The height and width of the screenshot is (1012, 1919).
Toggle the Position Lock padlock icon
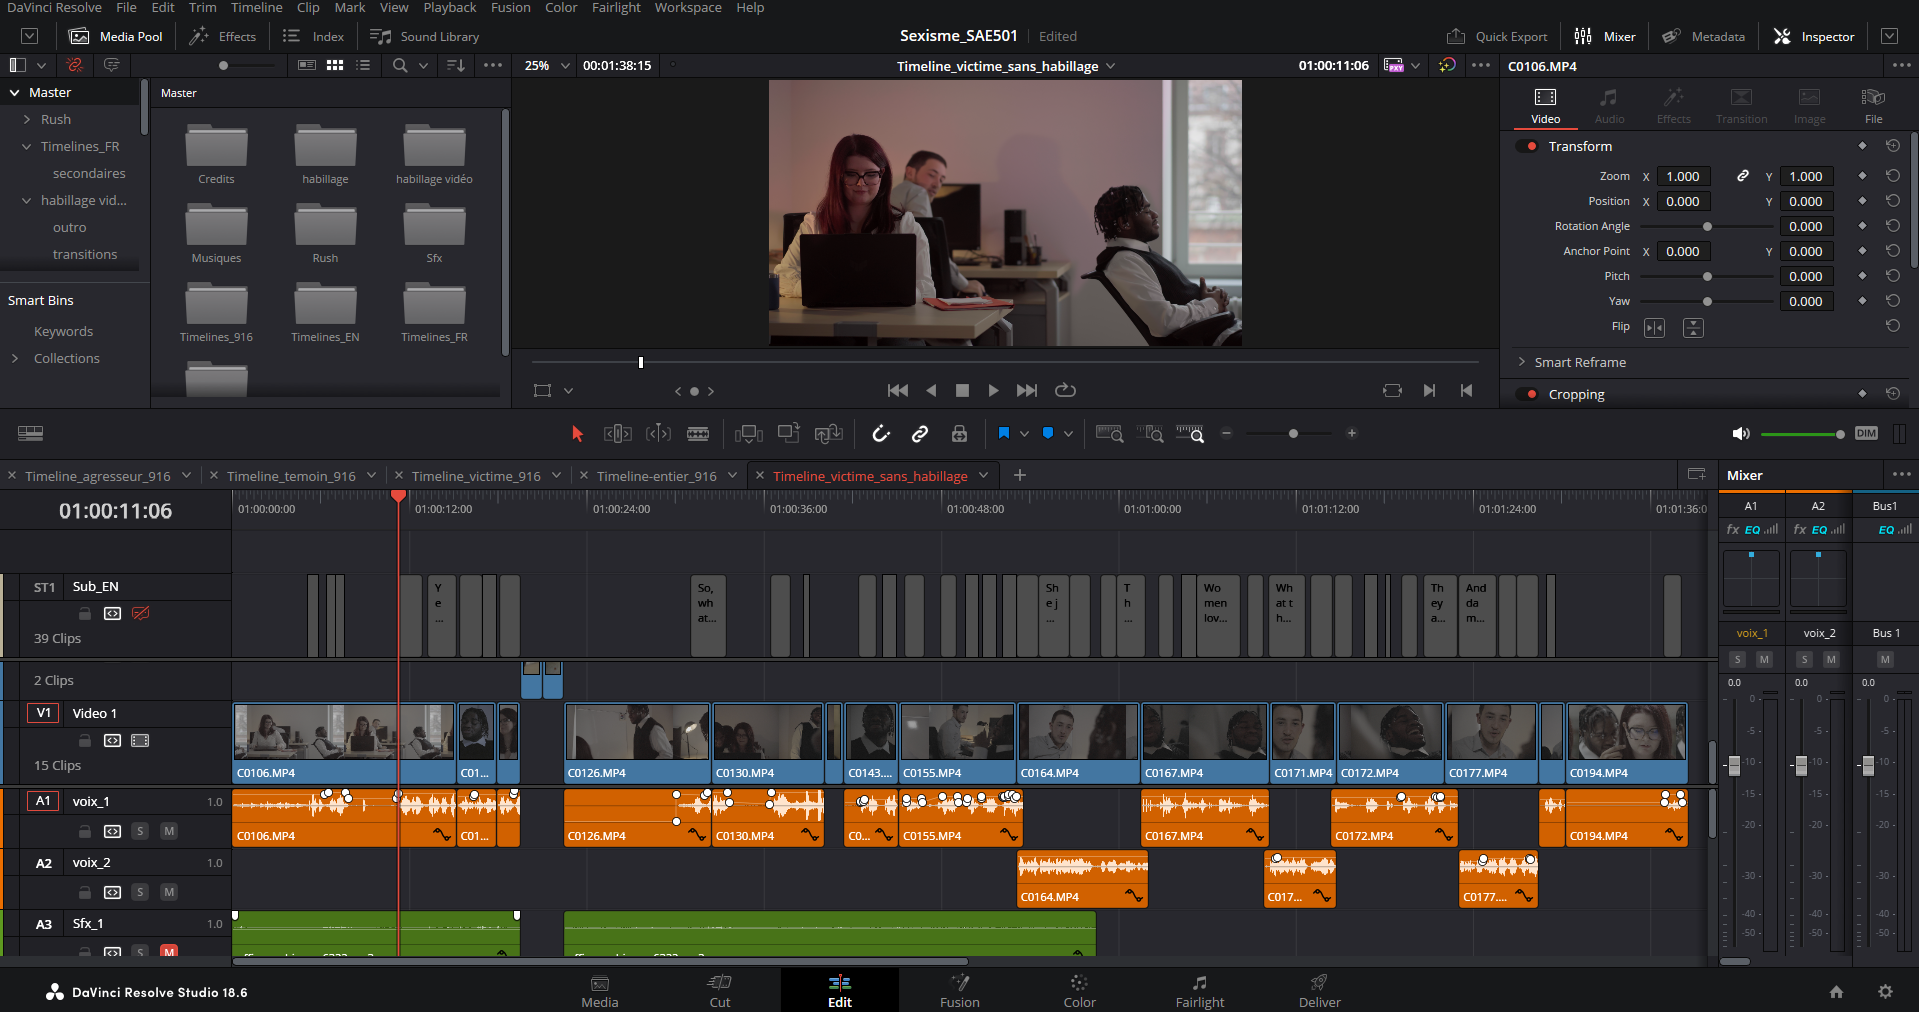(x=959, y=433)
